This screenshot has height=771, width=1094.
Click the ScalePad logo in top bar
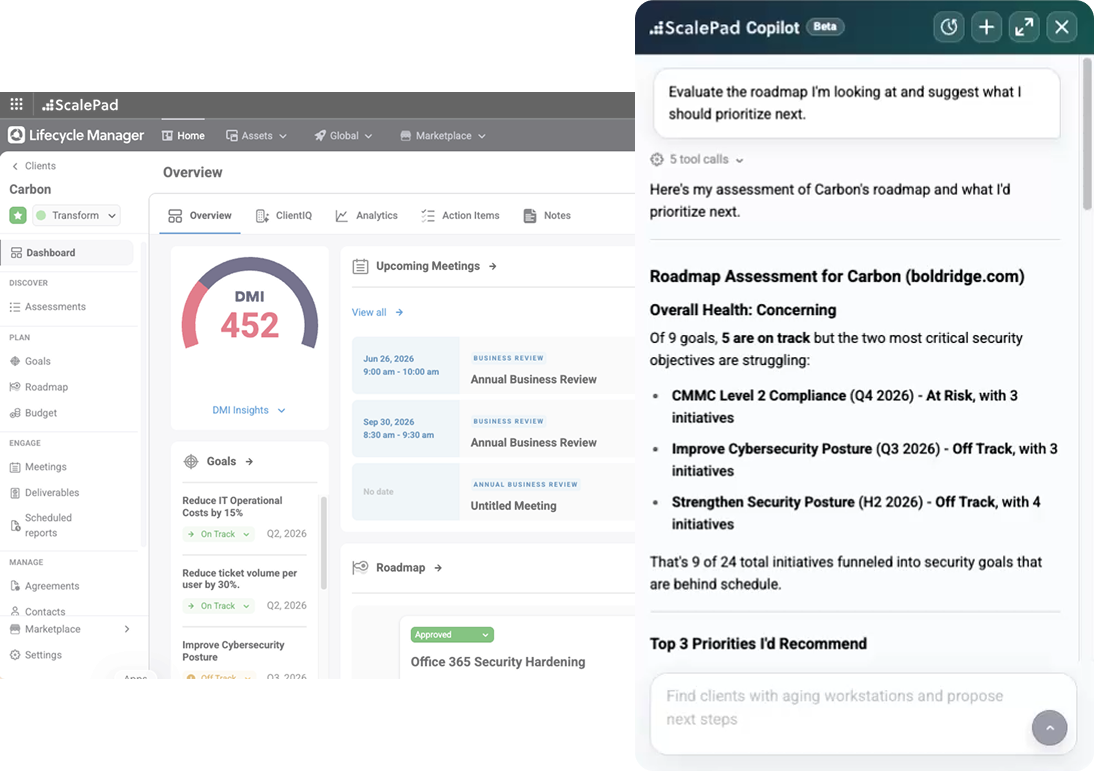(x=80, y=105)
